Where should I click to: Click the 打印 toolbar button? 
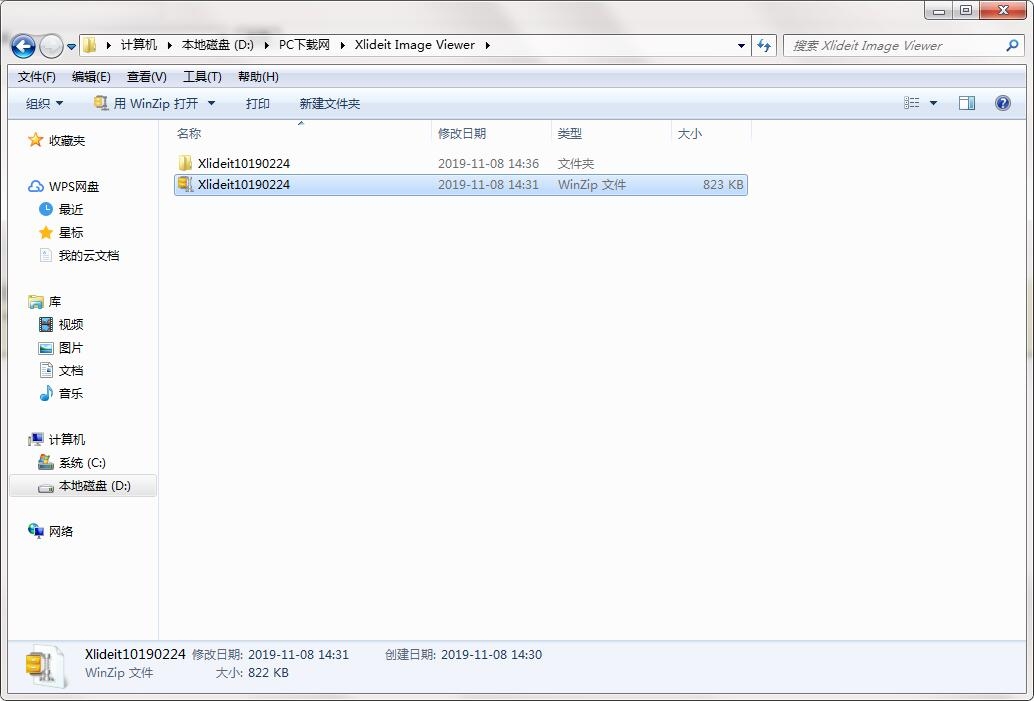(257, 104)
